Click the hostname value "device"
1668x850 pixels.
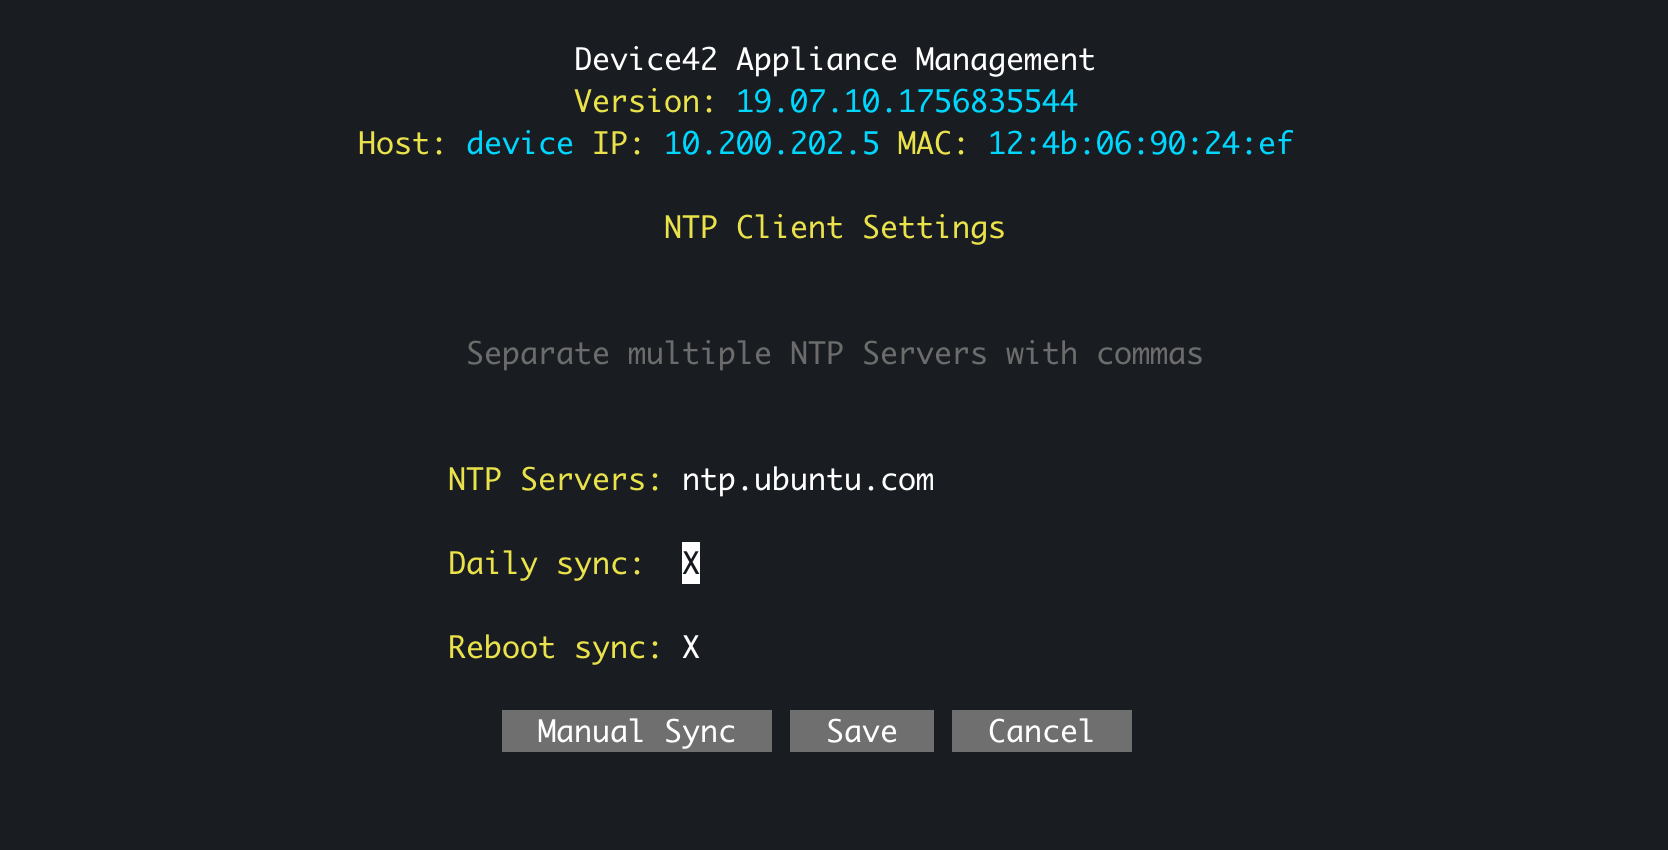point(519,144)
